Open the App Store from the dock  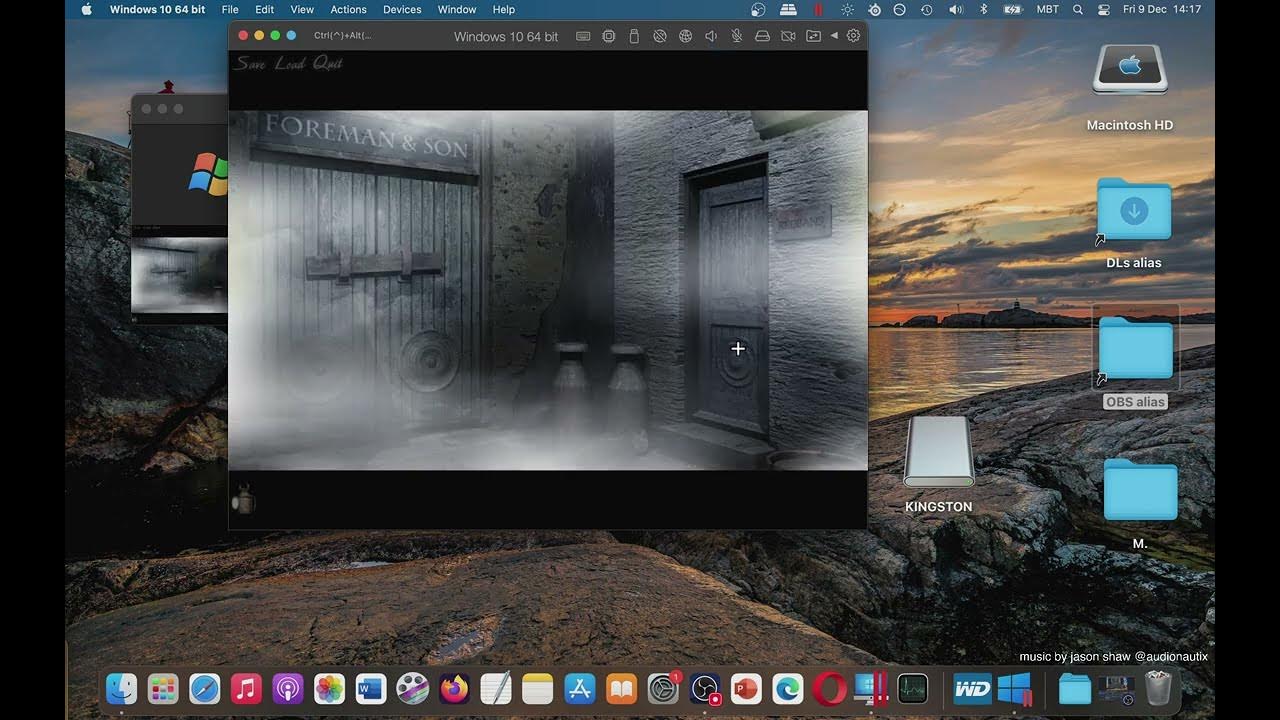pos(579,688)
